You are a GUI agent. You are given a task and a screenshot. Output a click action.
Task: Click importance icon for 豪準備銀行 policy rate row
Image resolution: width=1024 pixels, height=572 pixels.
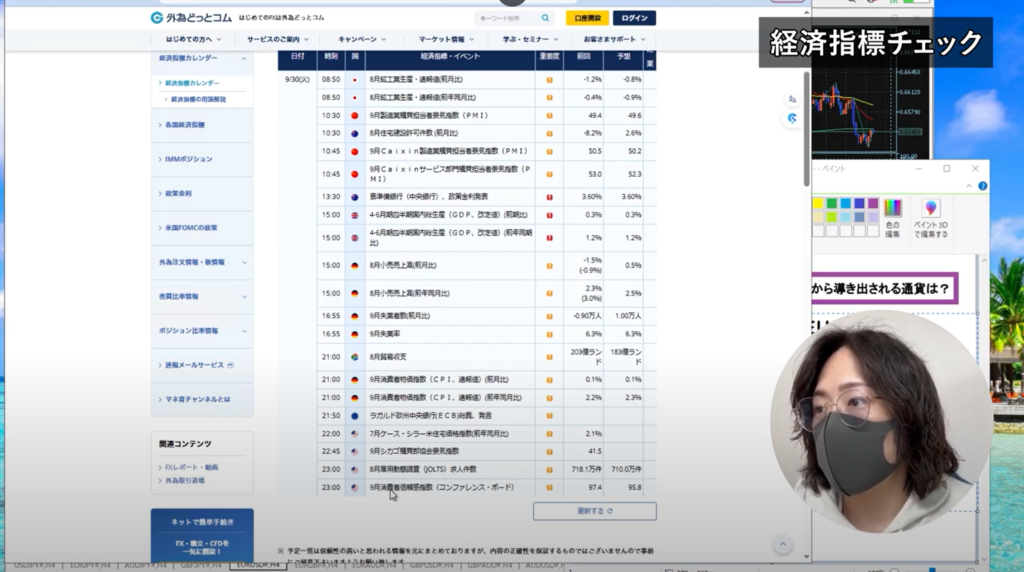tap(549, 197)
